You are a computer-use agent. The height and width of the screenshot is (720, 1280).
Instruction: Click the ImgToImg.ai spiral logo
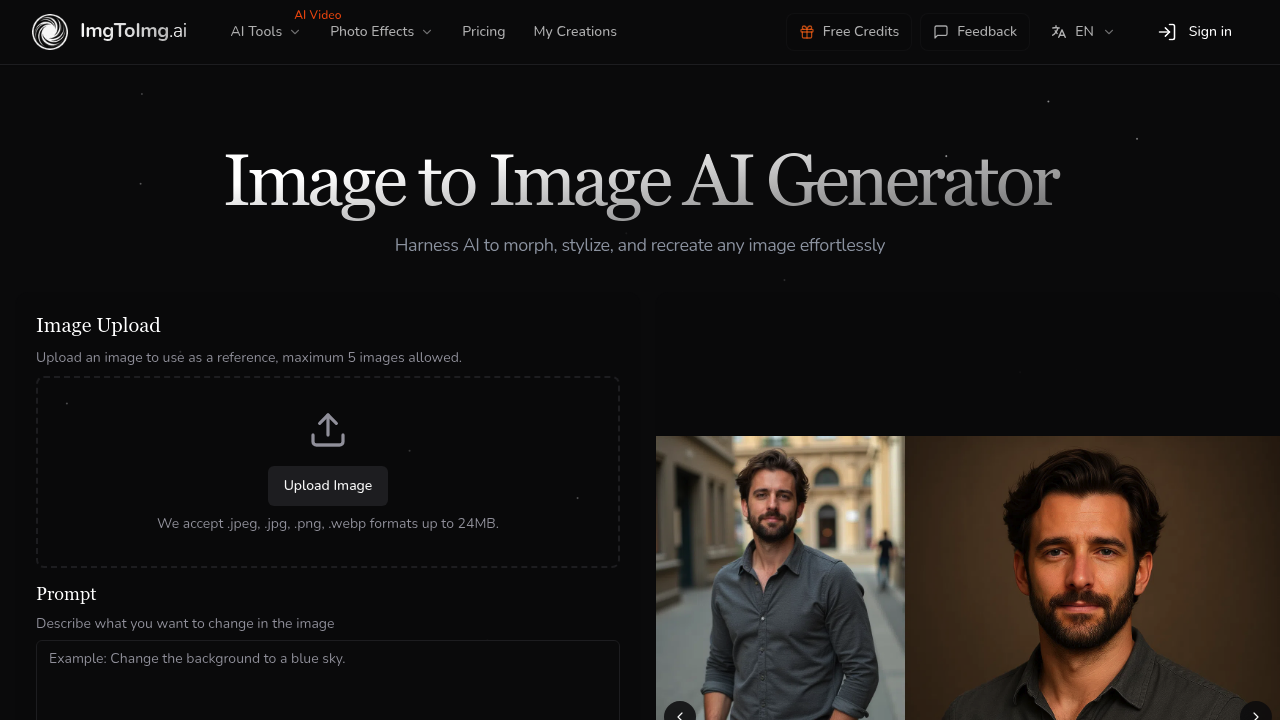coord(48,31)
